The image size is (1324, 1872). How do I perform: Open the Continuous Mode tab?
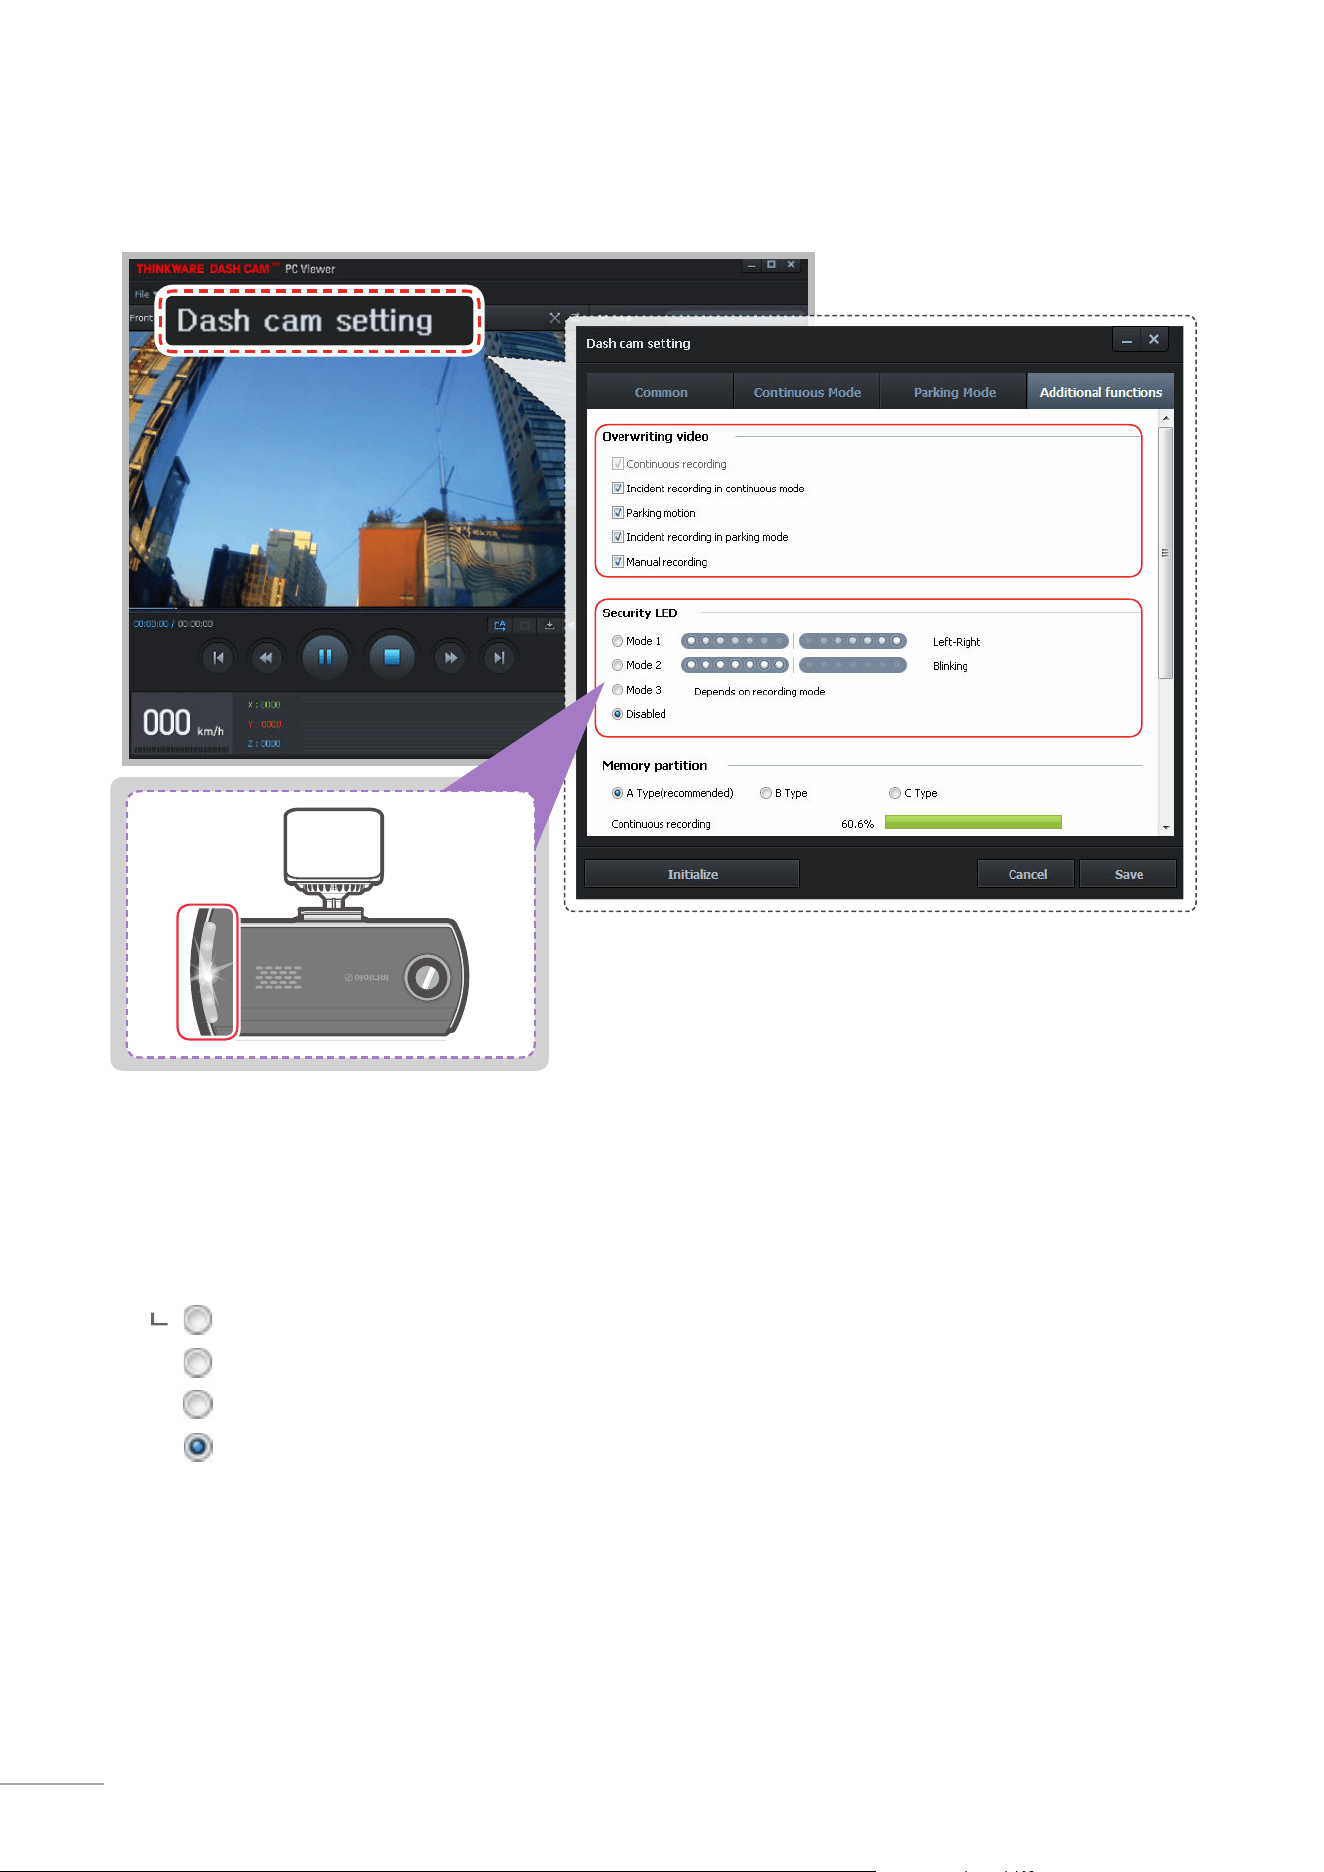pos(807,392)
